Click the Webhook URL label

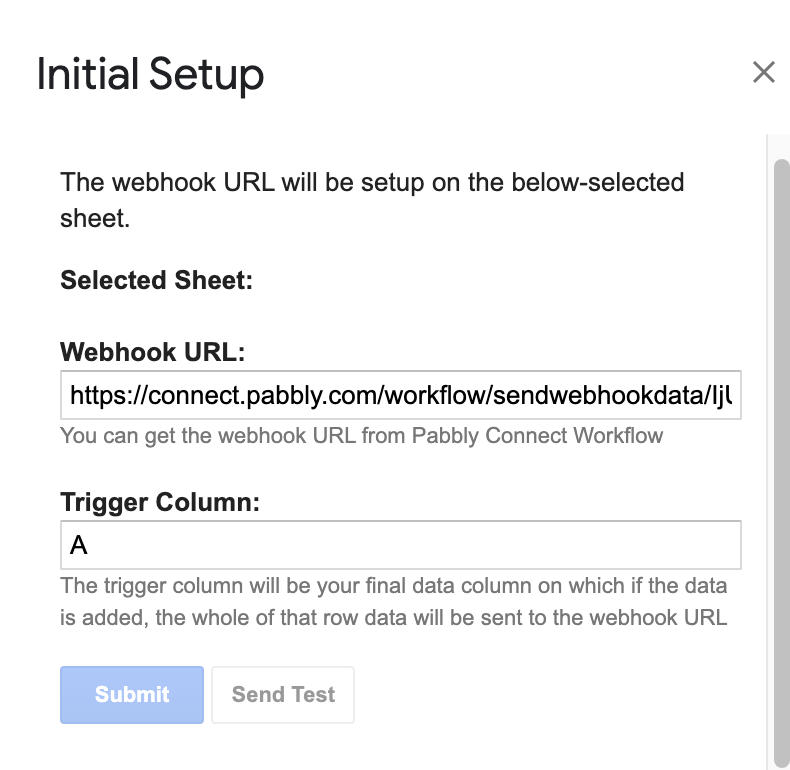pos(153,352)
